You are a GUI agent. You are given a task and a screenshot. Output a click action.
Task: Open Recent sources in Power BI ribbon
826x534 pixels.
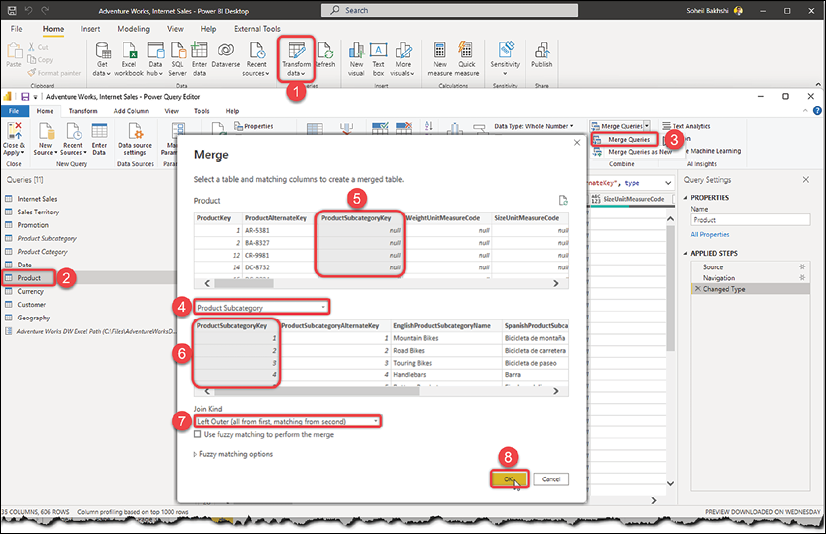[257, 59]
